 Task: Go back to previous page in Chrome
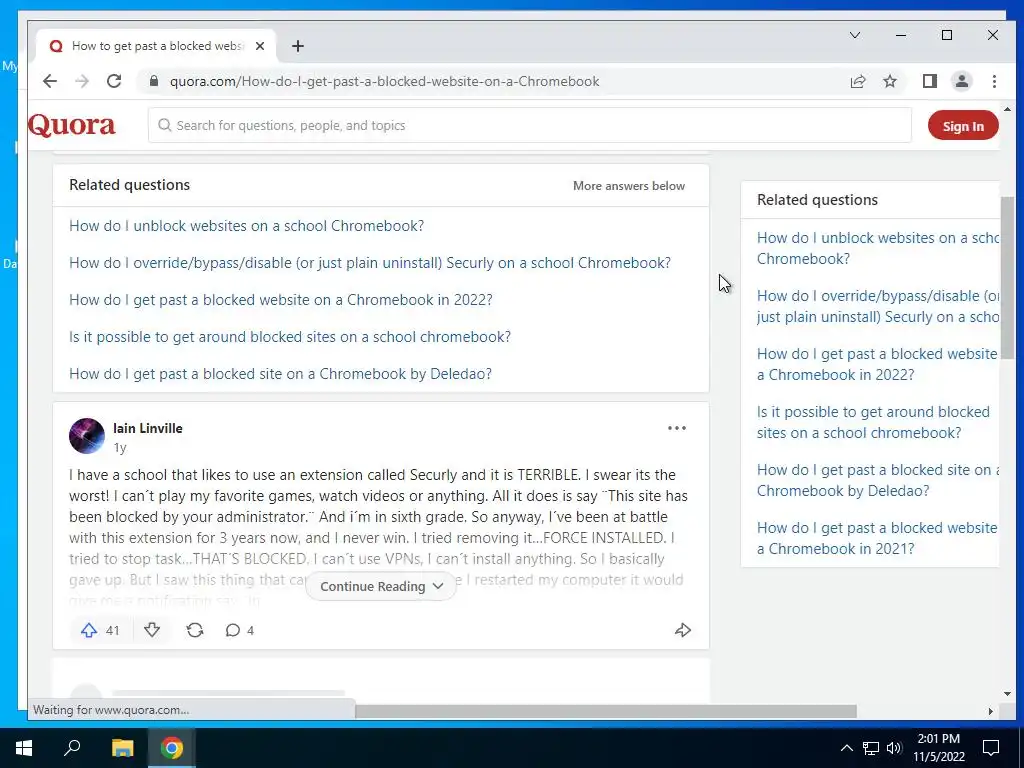[x=50, y=81]
